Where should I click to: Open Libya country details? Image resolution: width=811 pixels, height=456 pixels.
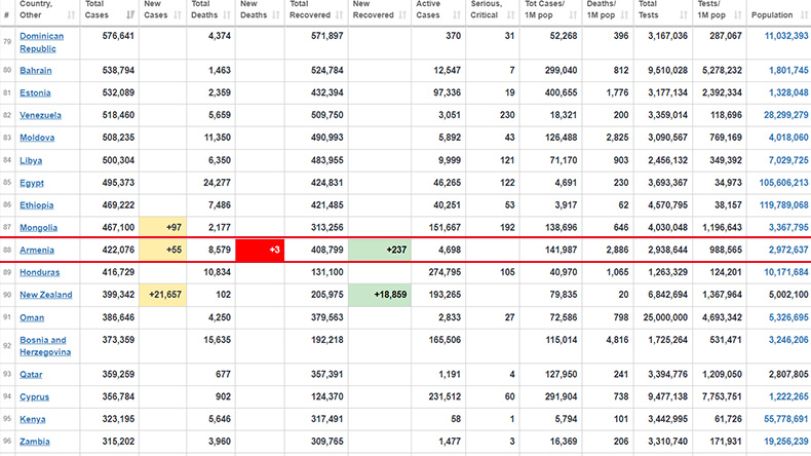pos(31,160)
